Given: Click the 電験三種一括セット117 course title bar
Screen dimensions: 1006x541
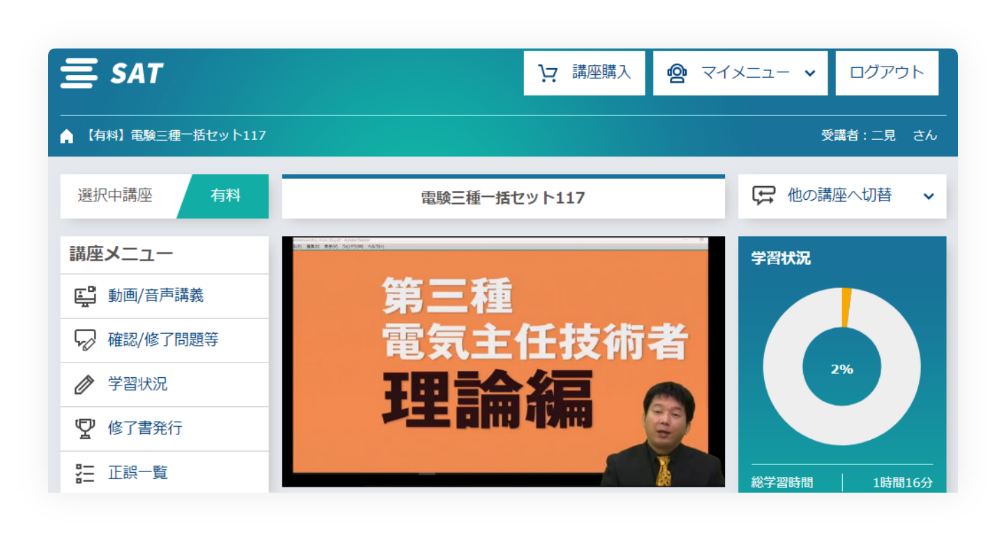Looking at the screenshot, I should [x=503, y=197].
